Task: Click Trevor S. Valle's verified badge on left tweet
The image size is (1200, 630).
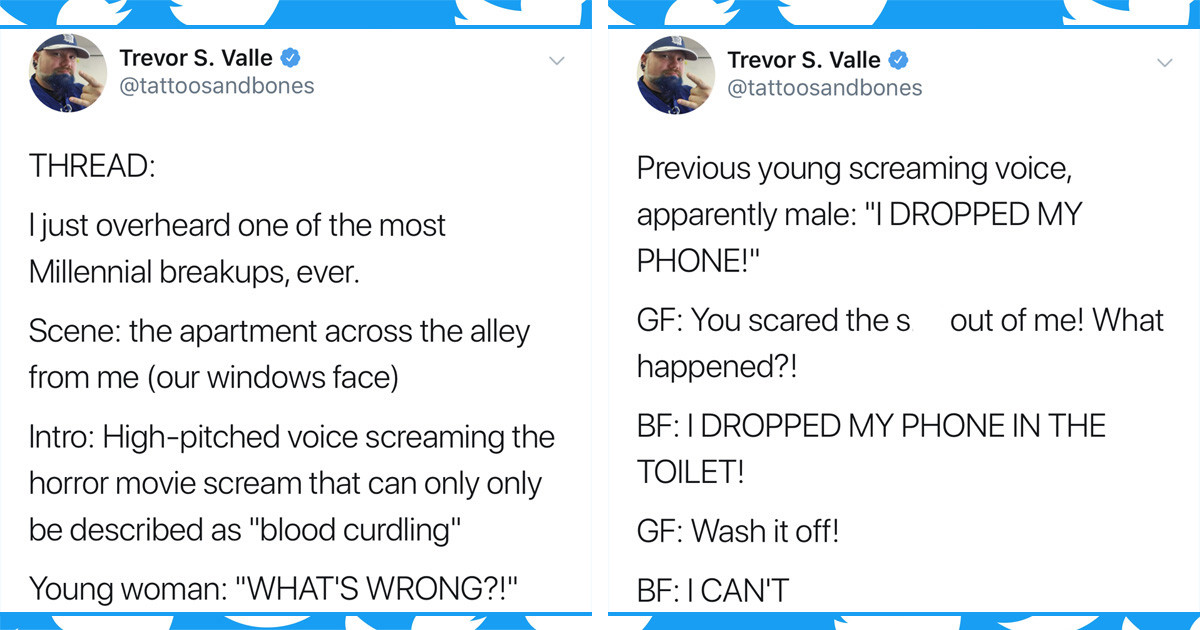Action: (290, 57)
